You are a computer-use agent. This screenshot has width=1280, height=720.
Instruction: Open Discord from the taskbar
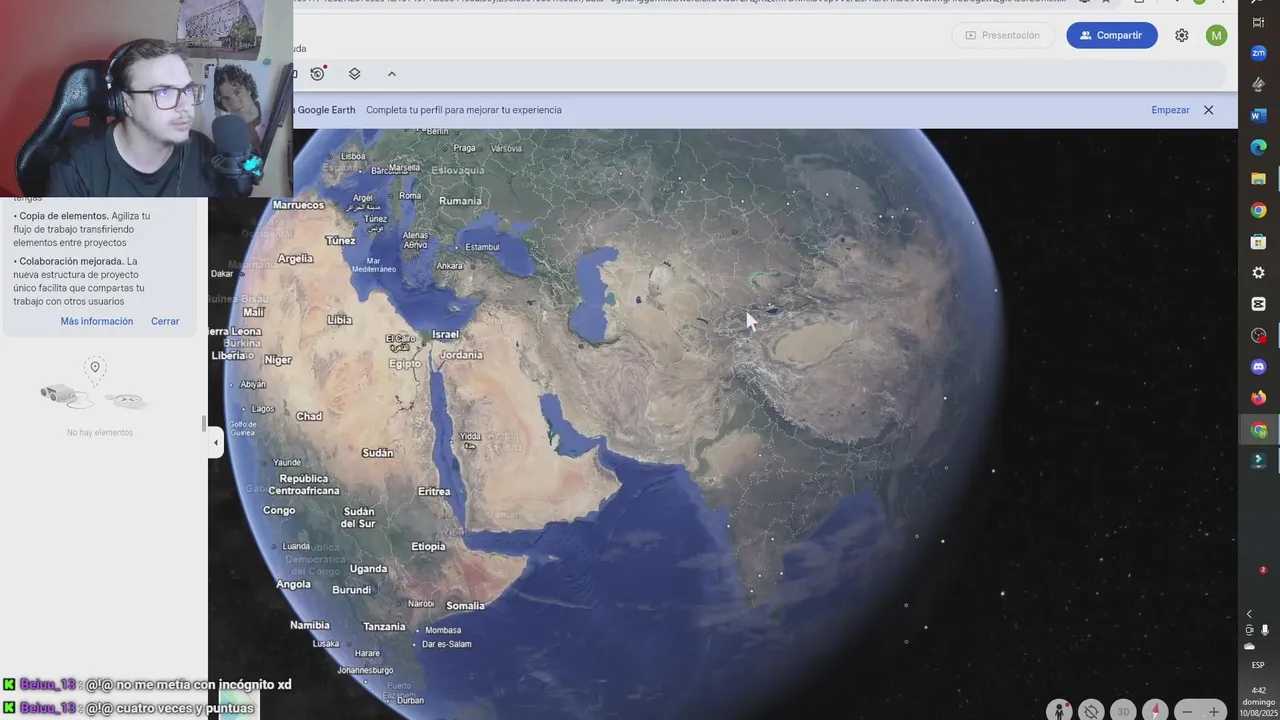[1259, 367]
